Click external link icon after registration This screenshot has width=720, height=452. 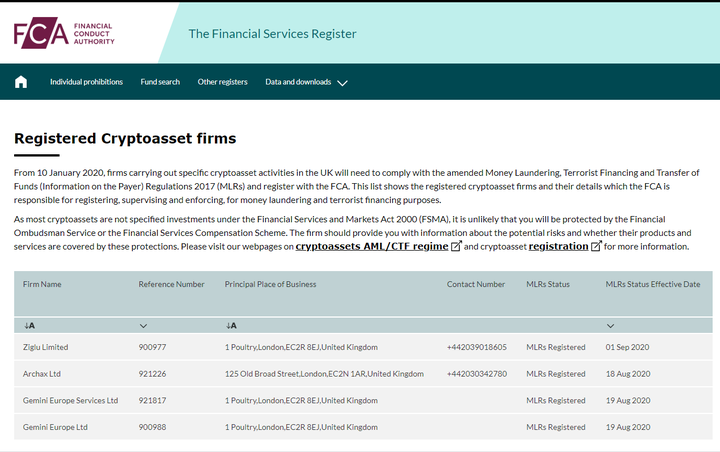(596, 246)
